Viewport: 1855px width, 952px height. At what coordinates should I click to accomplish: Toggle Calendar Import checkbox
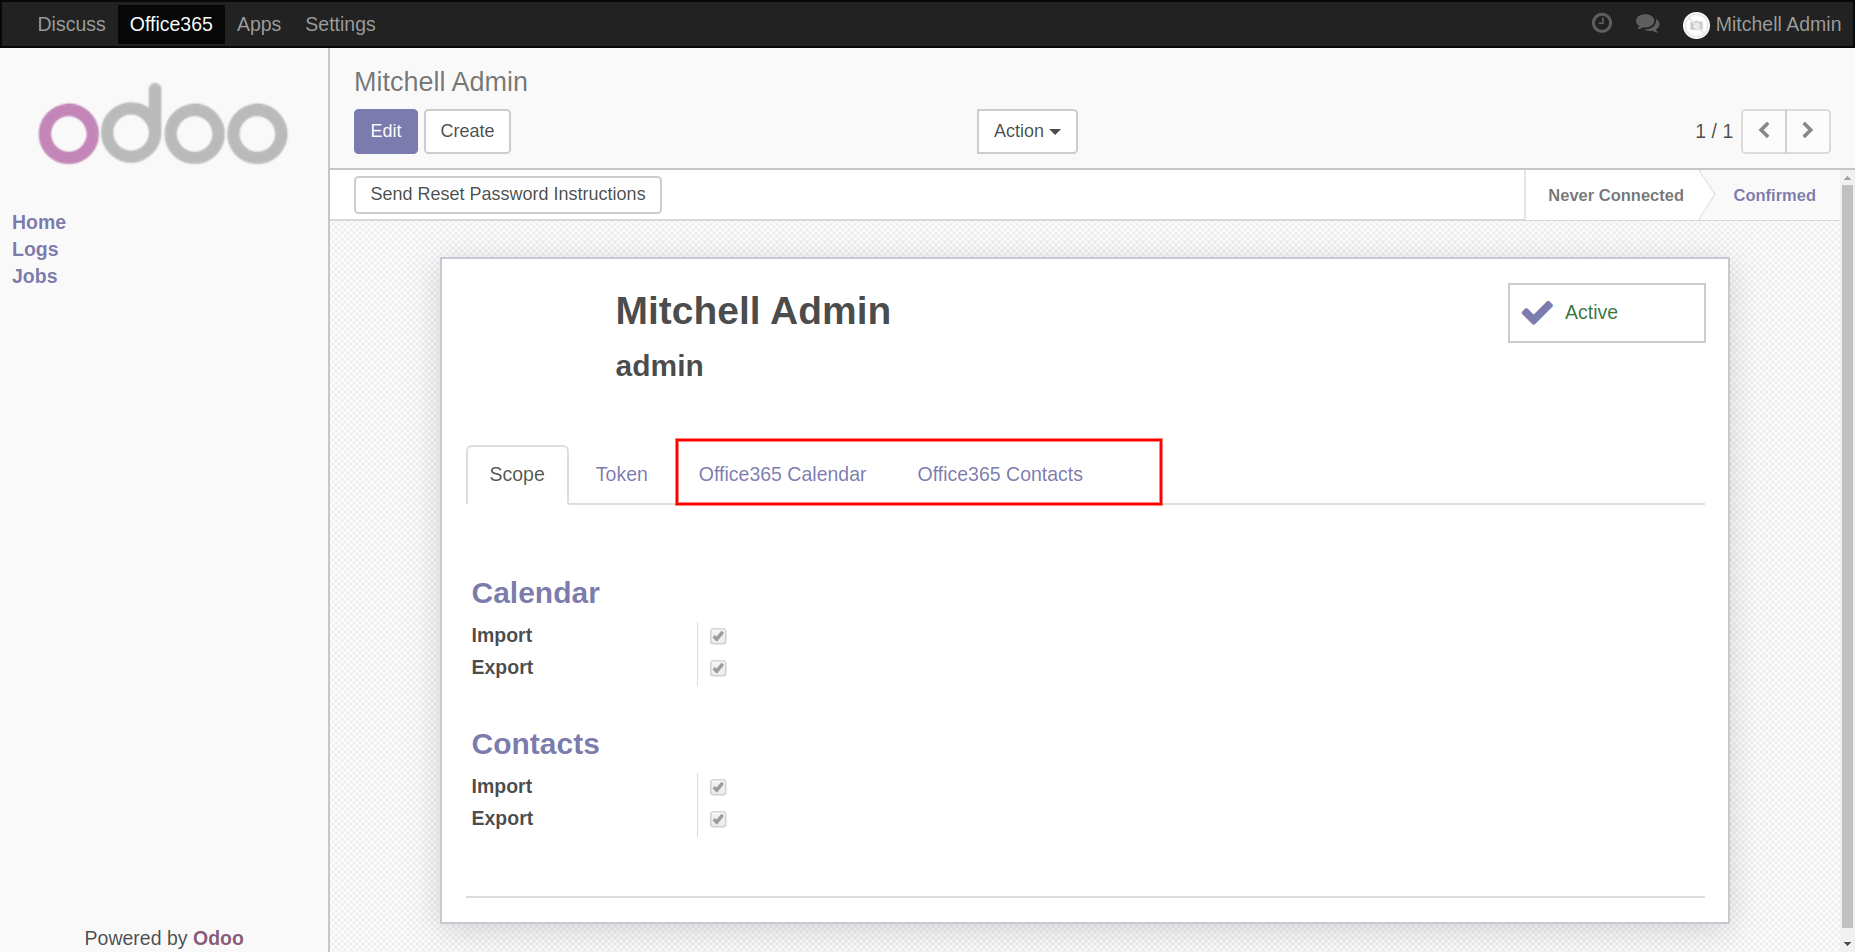tap(718, 636)
